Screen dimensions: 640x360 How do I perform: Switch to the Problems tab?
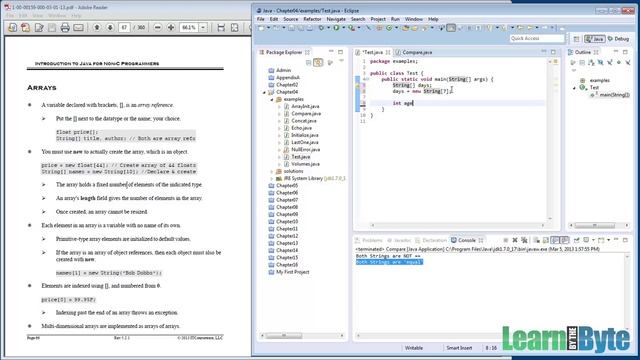pyautogui.click(x=369, y=240)
